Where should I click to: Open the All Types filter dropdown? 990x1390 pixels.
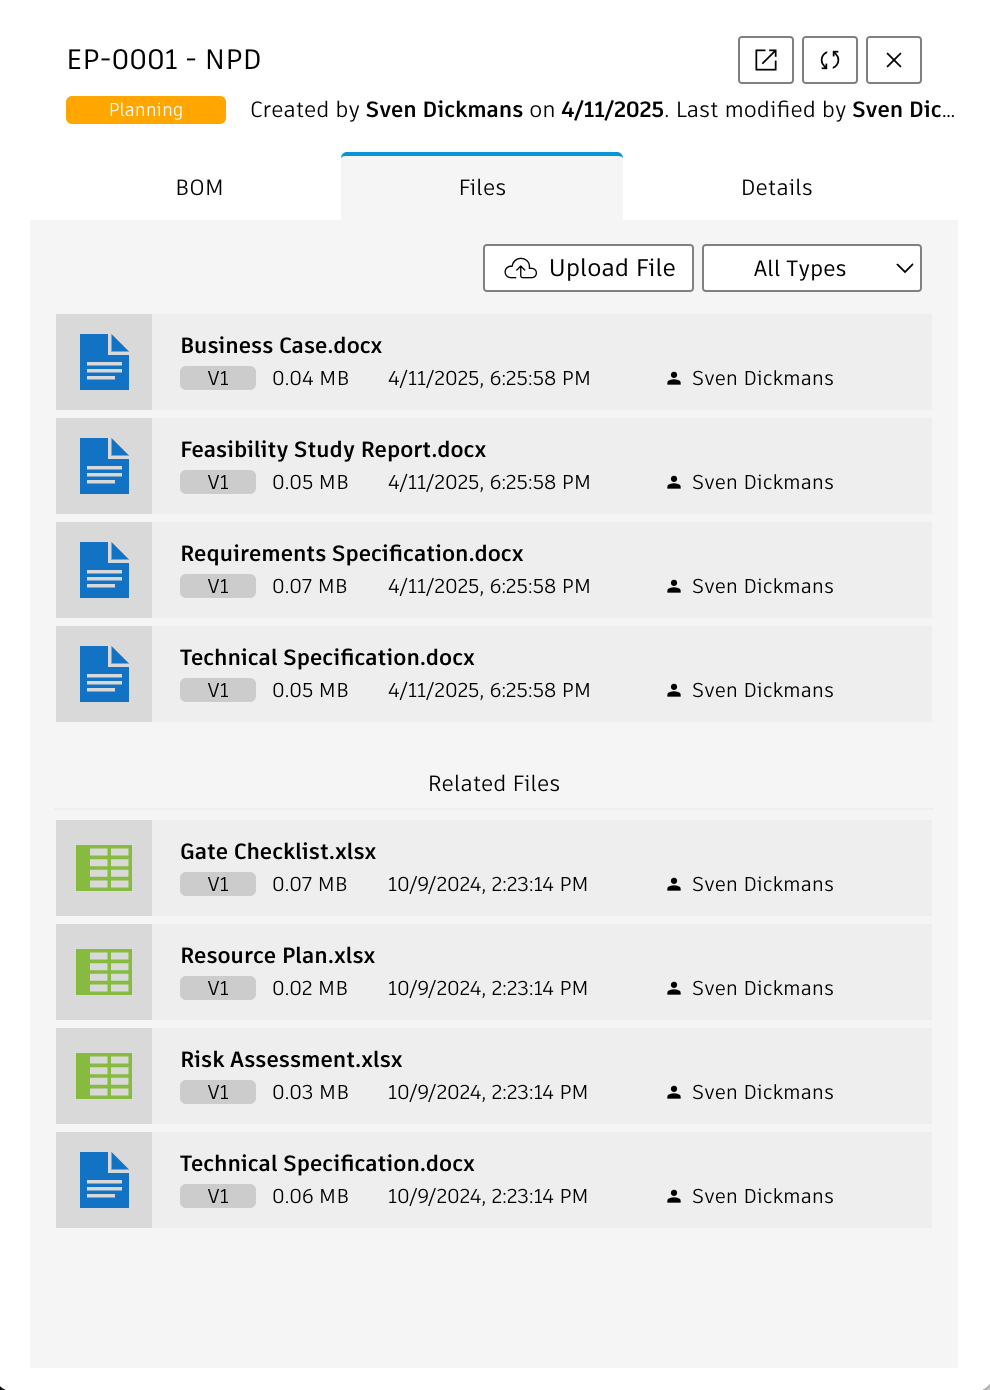[x=811, y=268]
